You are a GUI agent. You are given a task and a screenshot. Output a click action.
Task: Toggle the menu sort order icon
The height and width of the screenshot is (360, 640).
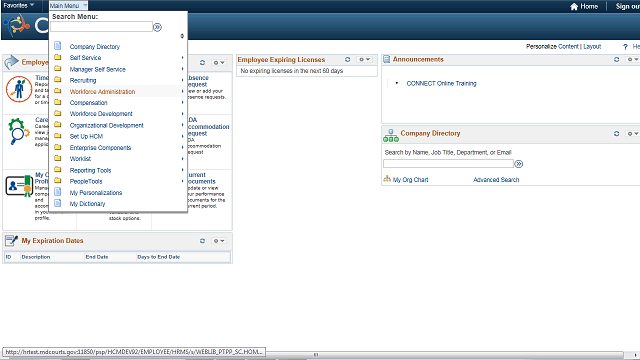(x=182, y=36)
